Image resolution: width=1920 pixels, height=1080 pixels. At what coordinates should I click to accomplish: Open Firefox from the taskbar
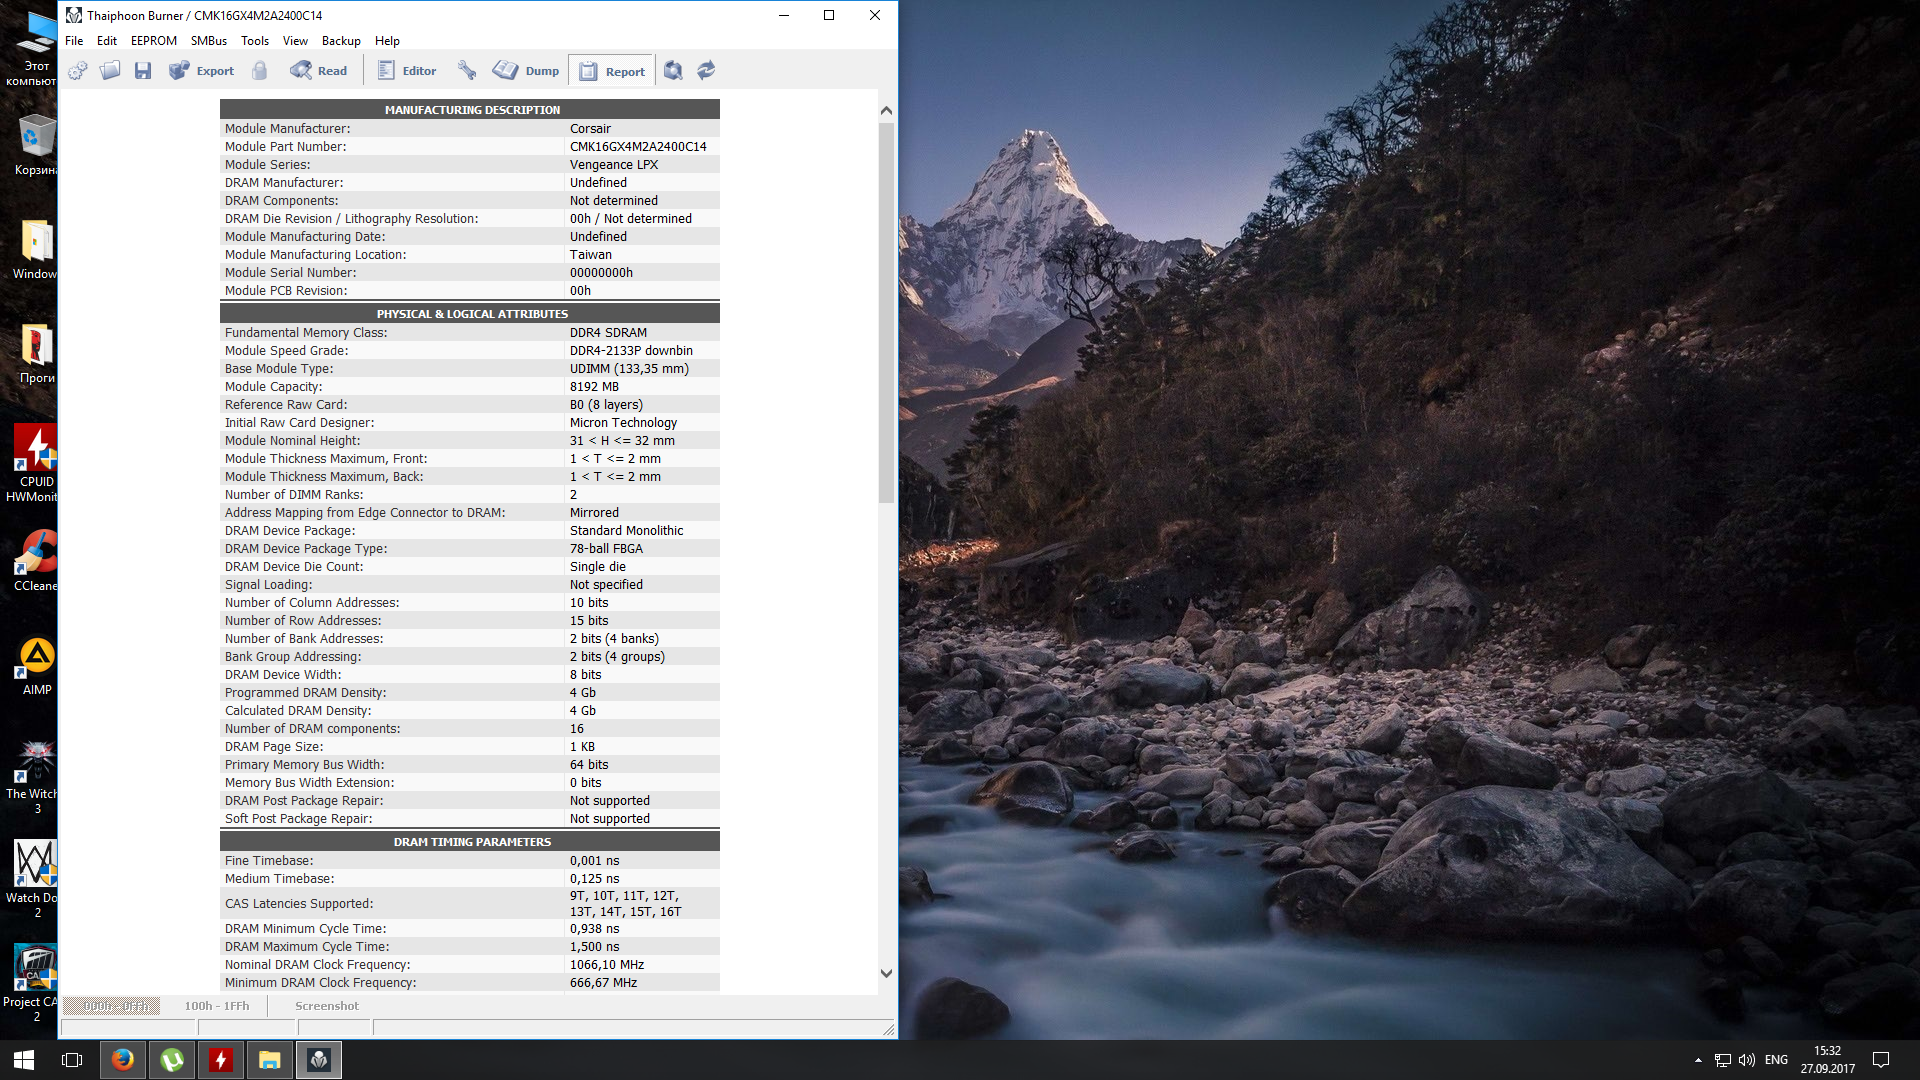pyautogui.click(x=123, y=1059)
